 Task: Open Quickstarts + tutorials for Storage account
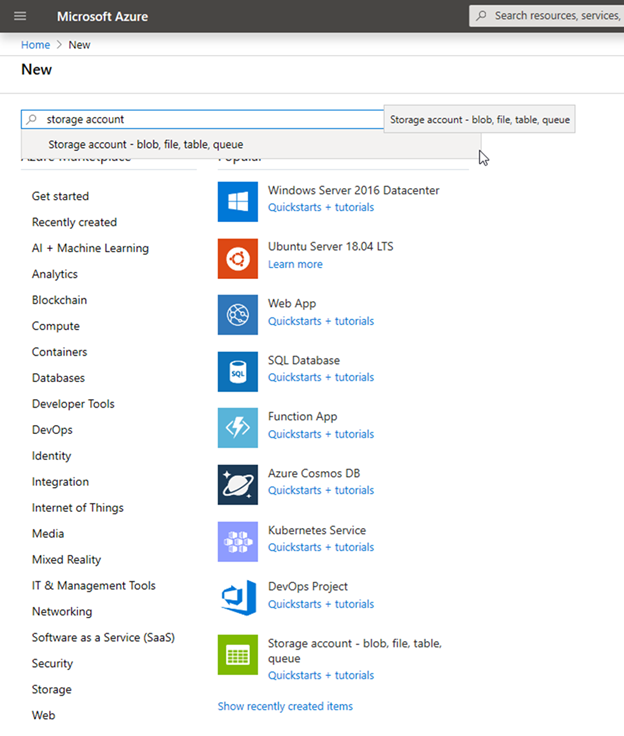coord(321,675)
